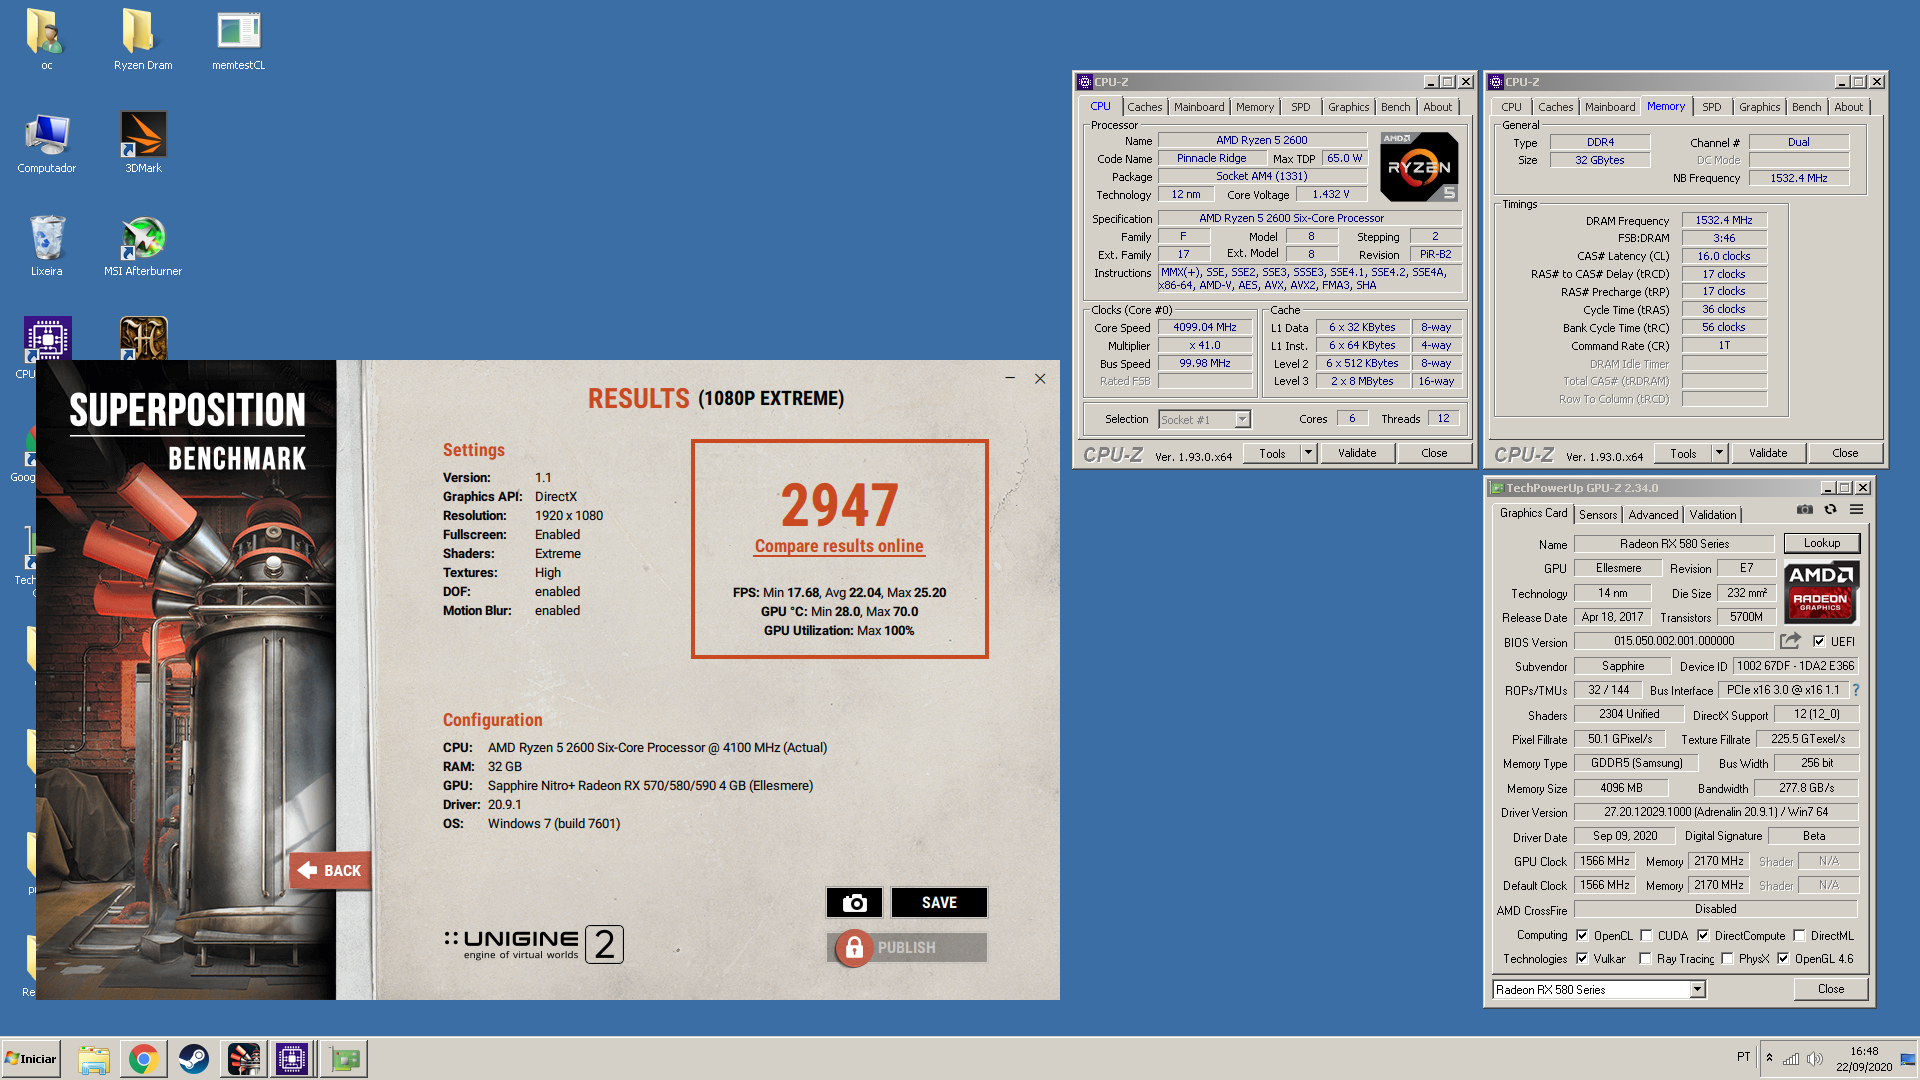Open SPD tab in right CPU-Z window
Screen dimensions: 1920x1080
pos(1712,107)
